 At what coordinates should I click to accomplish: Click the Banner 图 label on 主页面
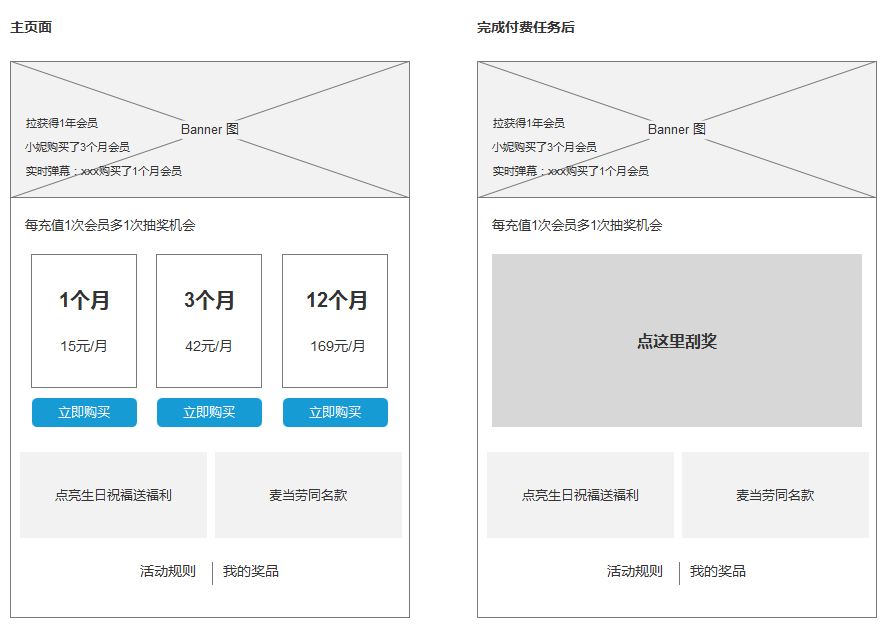(210, 129)
